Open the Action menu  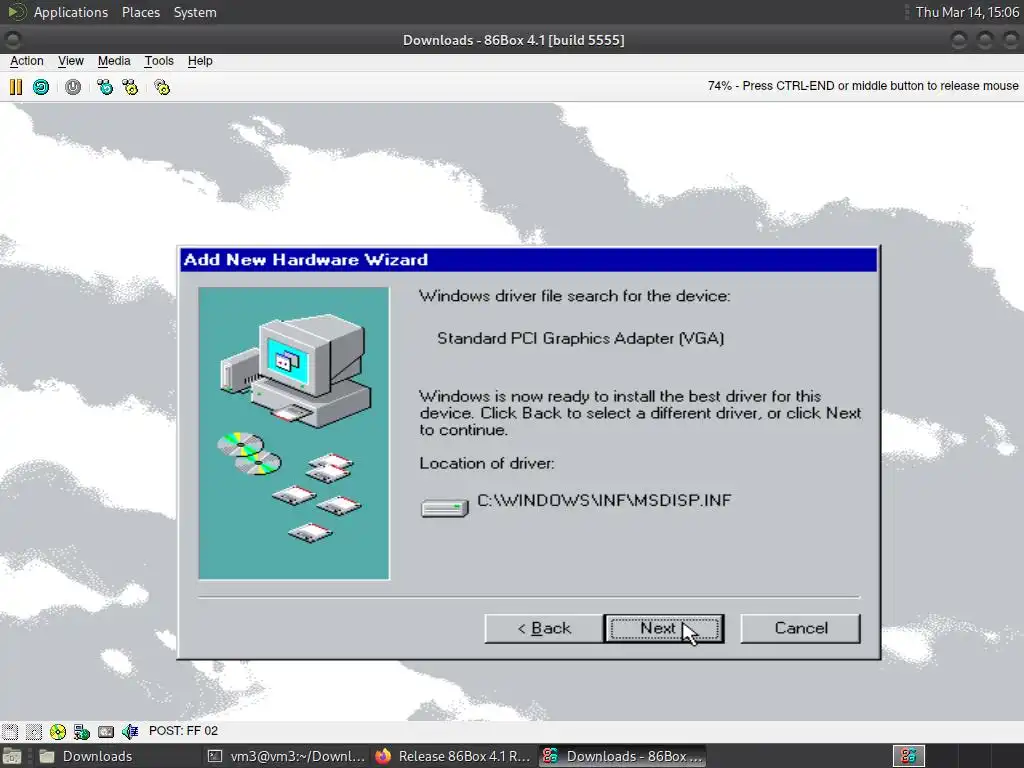click(27, 61)
